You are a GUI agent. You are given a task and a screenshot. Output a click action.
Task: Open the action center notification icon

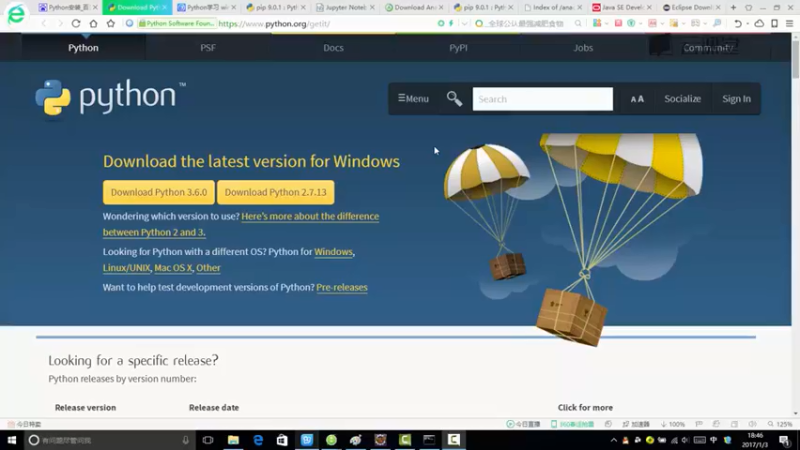click(x=785, y=440)
